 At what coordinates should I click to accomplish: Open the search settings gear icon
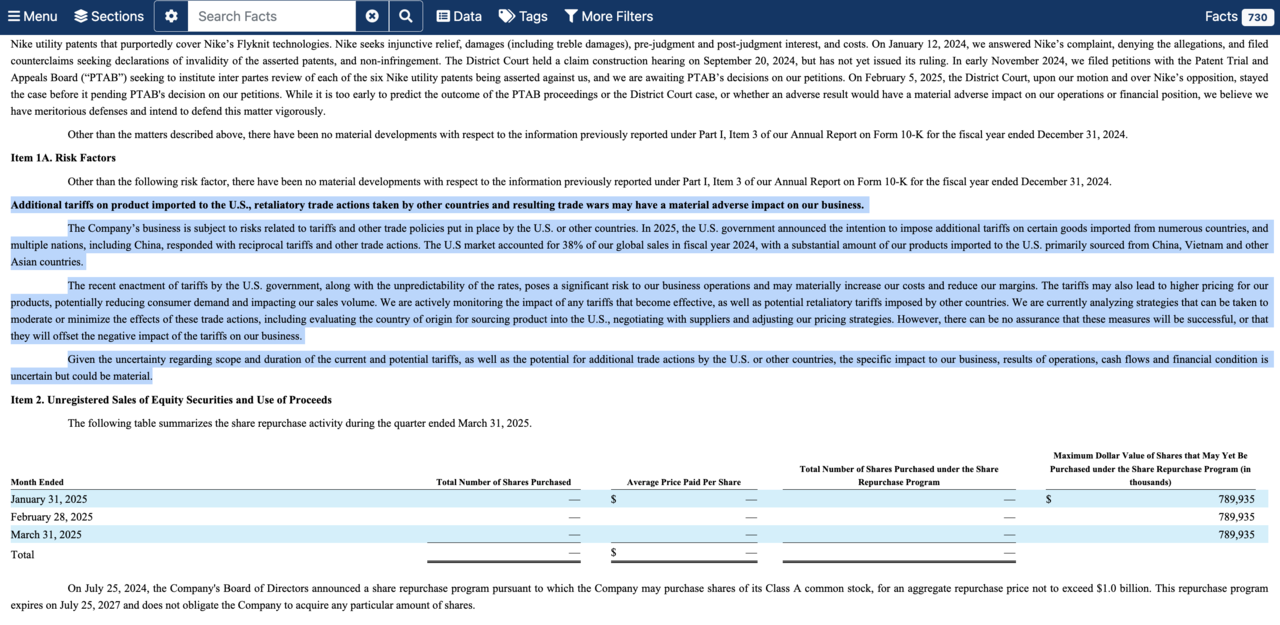click(171, 16)
